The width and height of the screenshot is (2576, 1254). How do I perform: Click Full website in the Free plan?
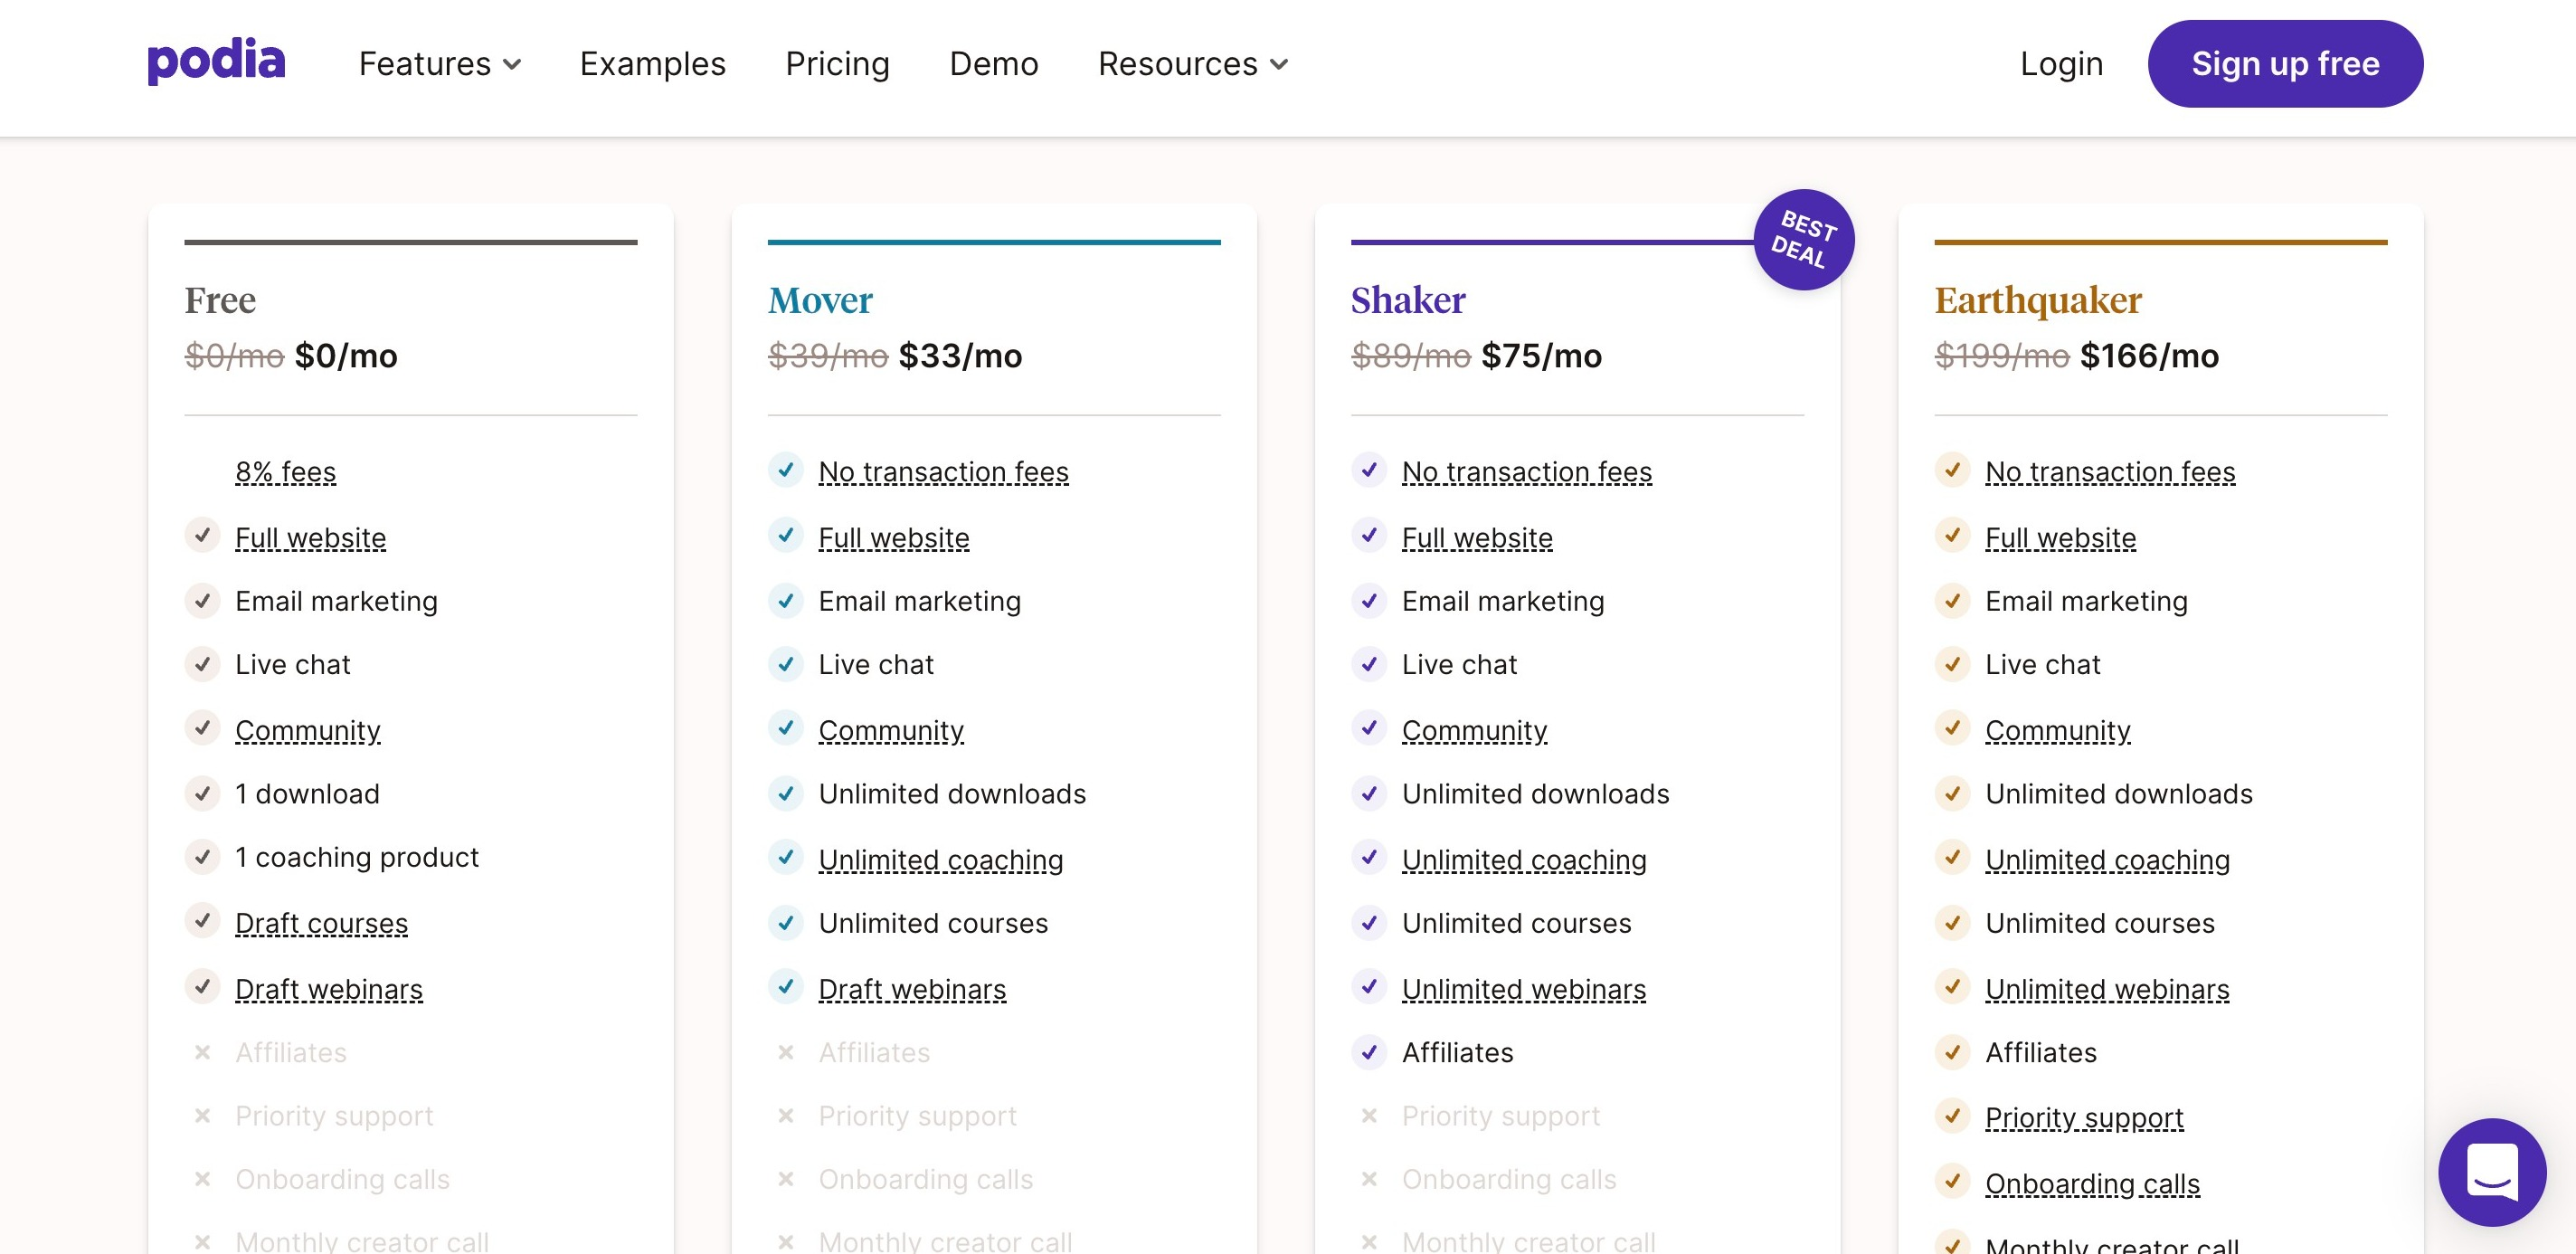[x=310, y=538]
